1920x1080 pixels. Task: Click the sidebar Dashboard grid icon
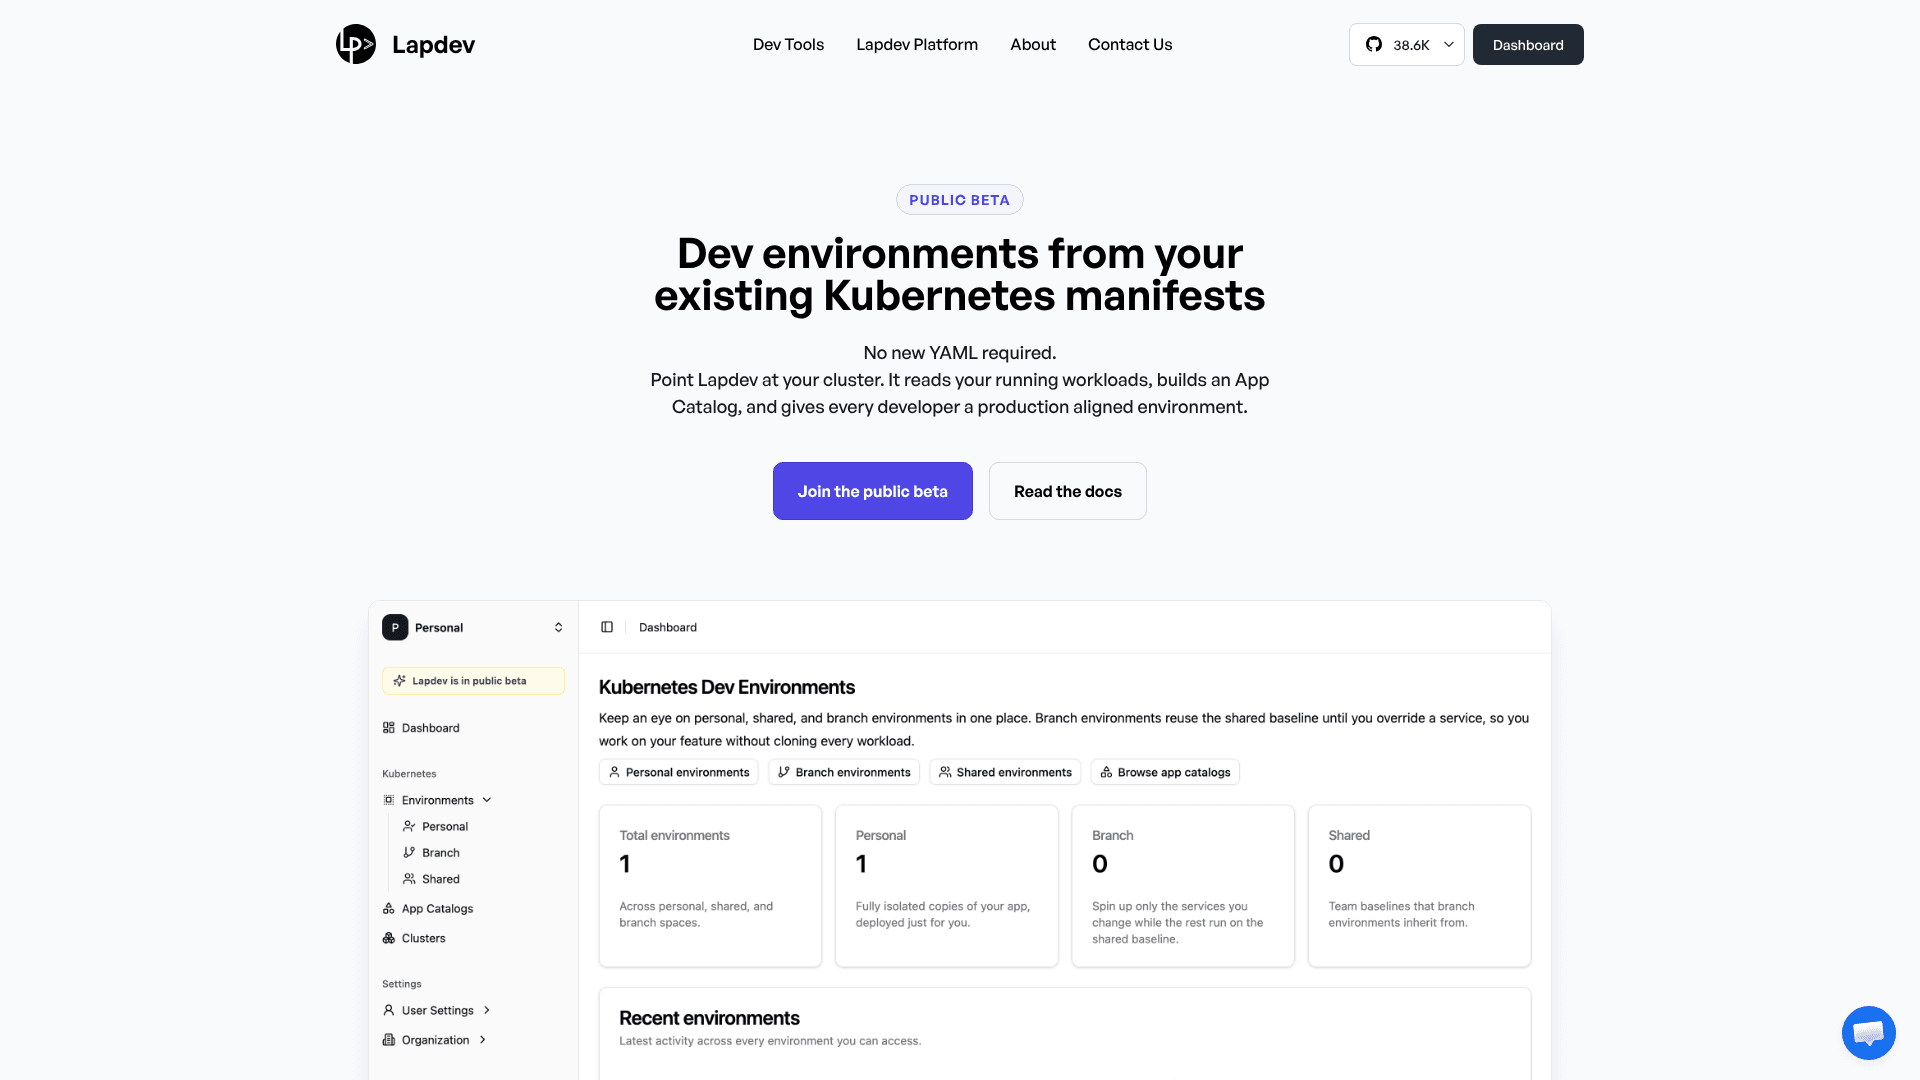tap(389, 728)
